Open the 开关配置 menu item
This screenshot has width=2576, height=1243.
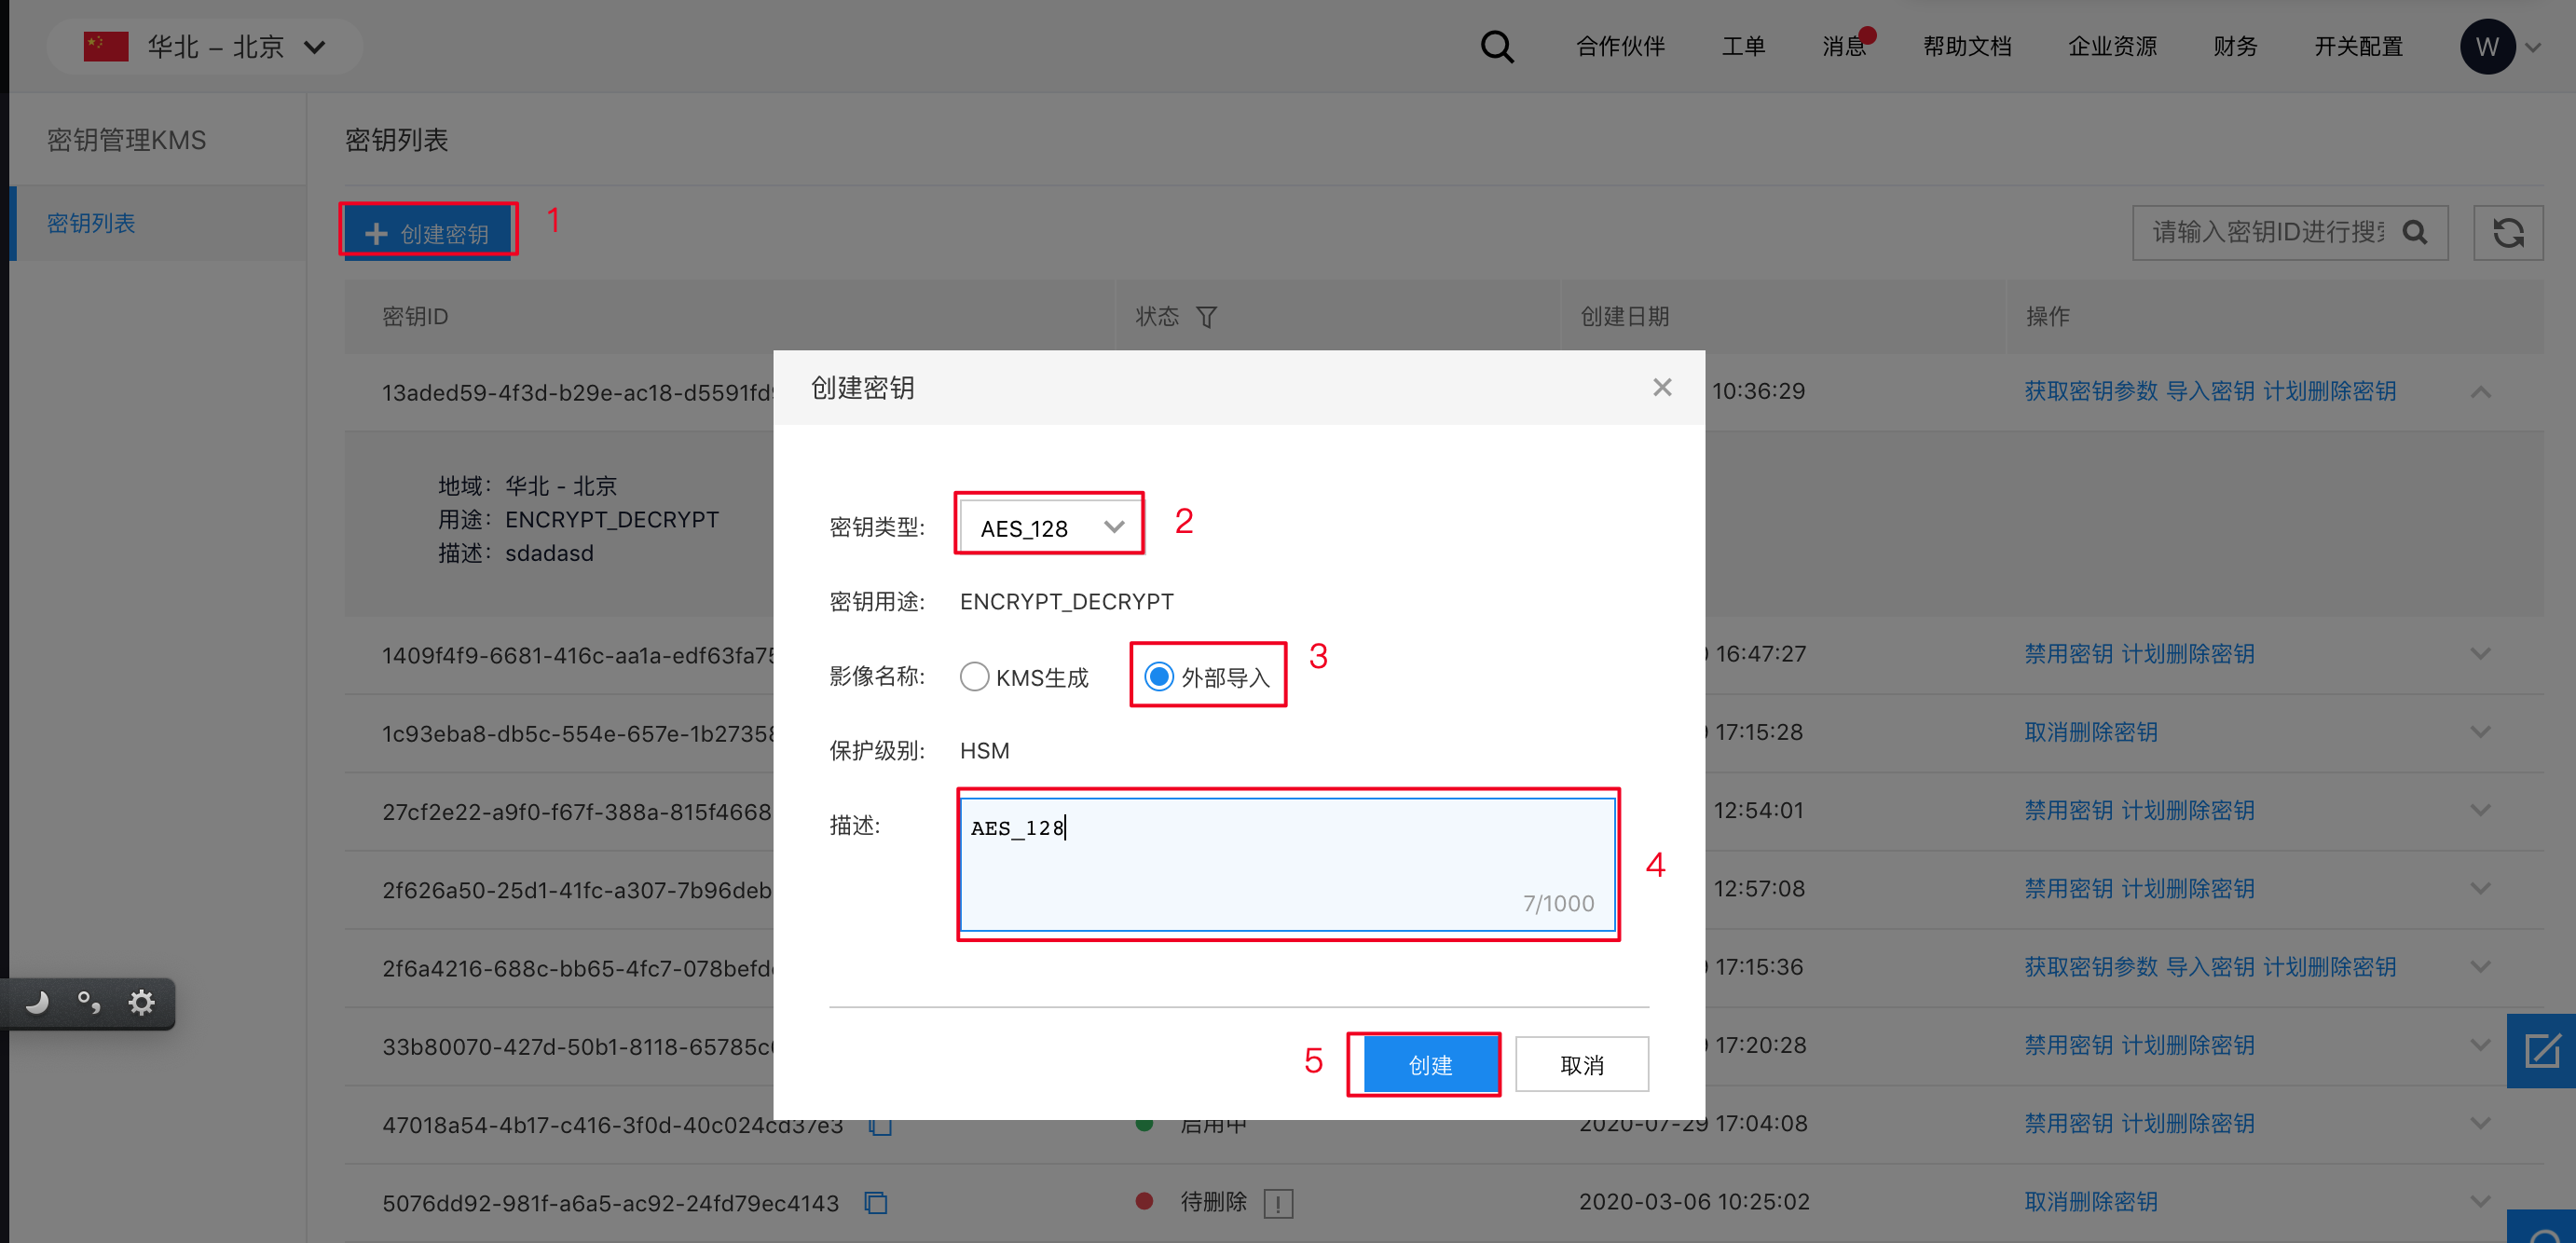coord(2357,47)
